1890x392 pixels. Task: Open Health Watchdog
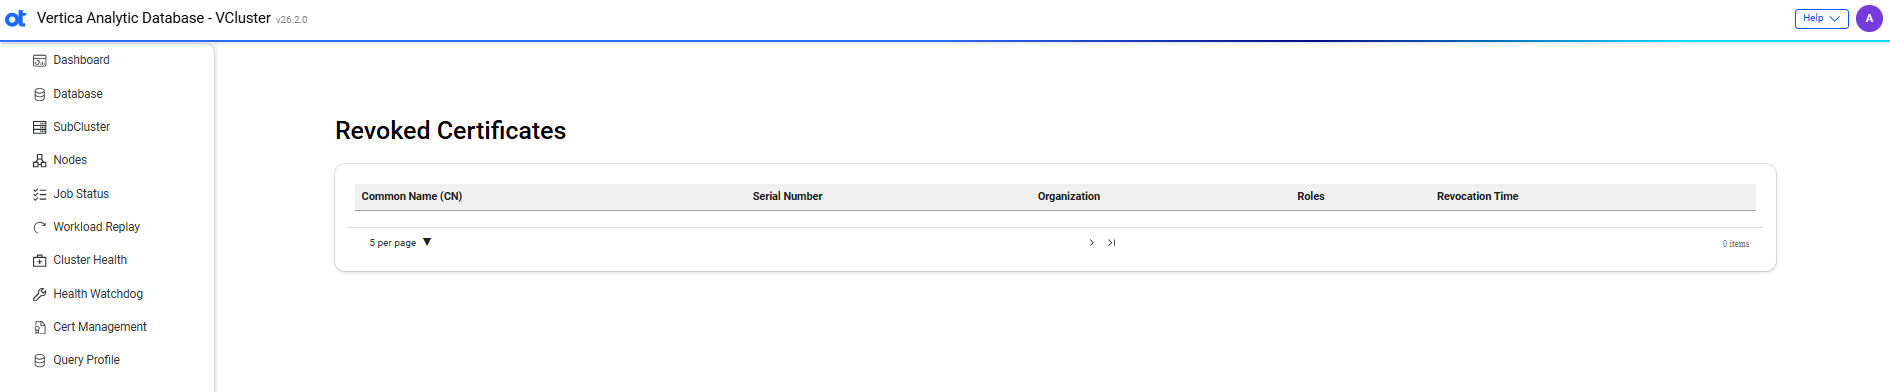(98, 294)
